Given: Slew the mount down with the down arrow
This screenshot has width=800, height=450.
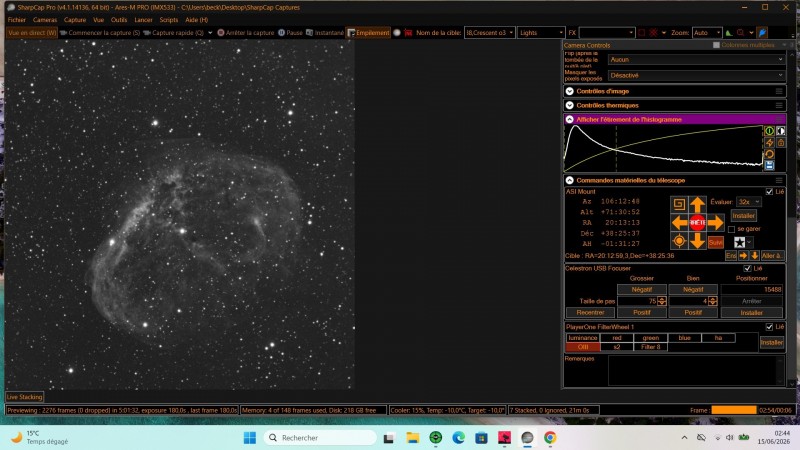Looking at the screenshot, I should point(697,241).
